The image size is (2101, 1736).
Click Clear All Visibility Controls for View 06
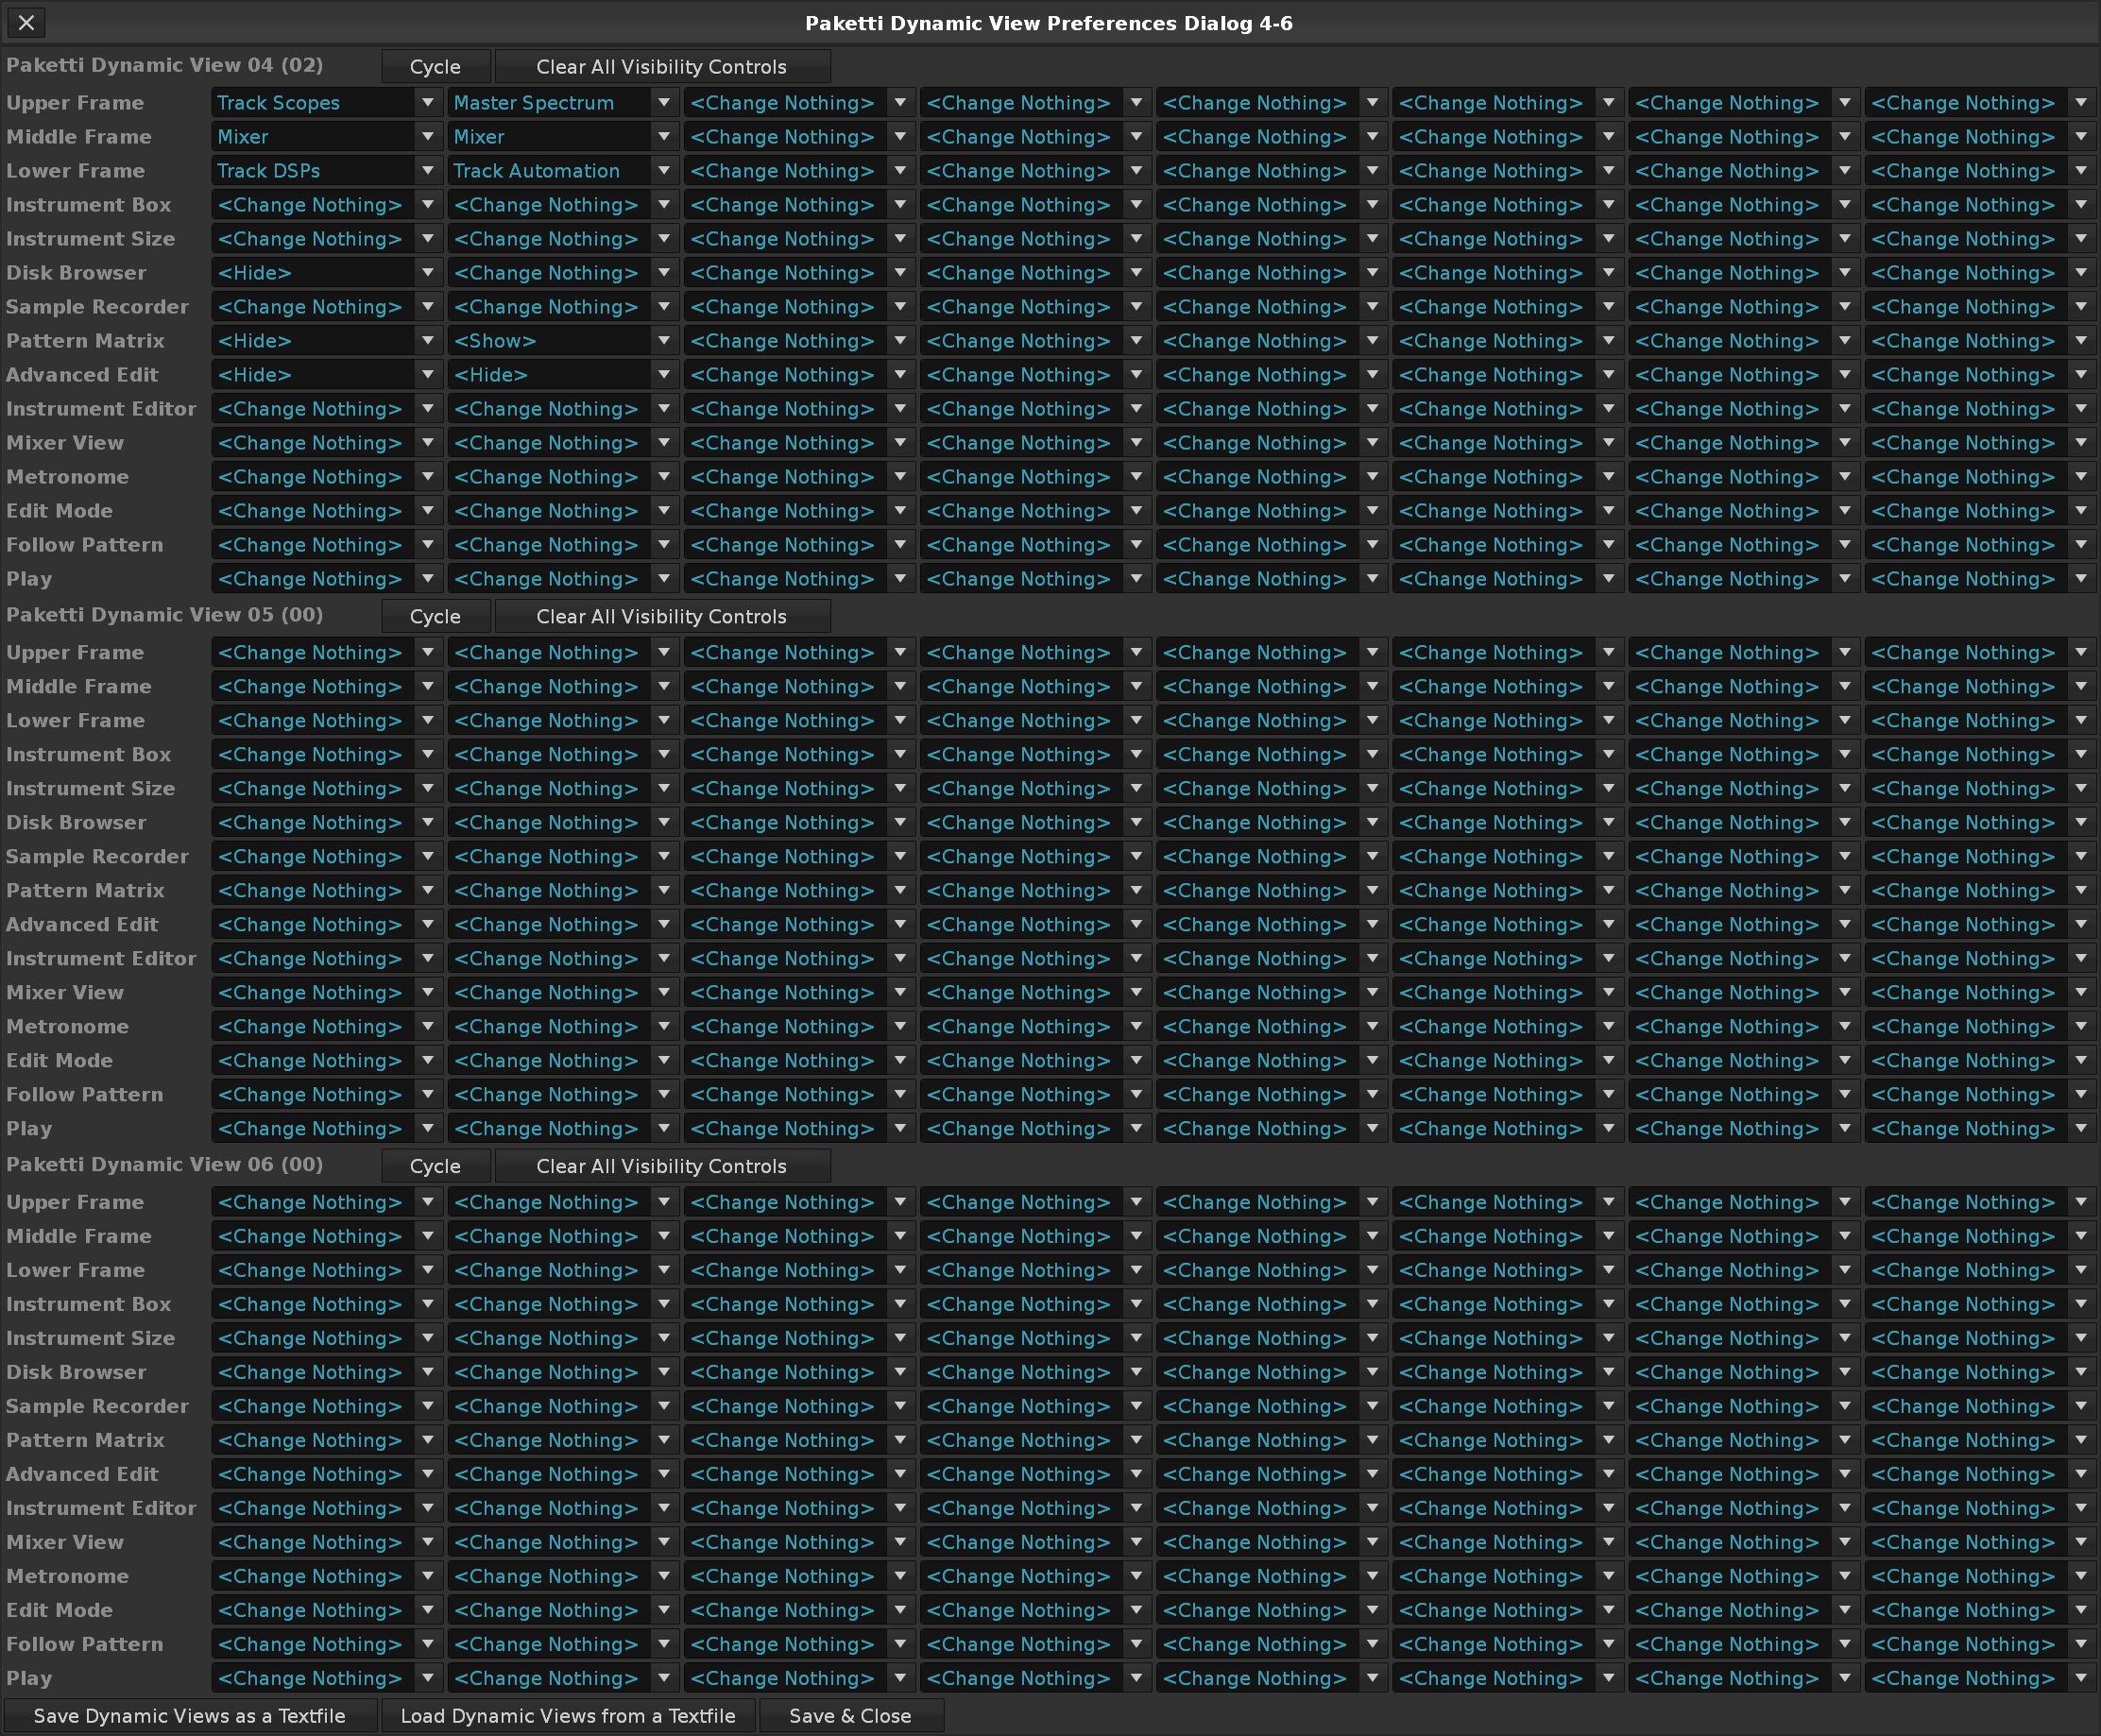(662, 1166)
